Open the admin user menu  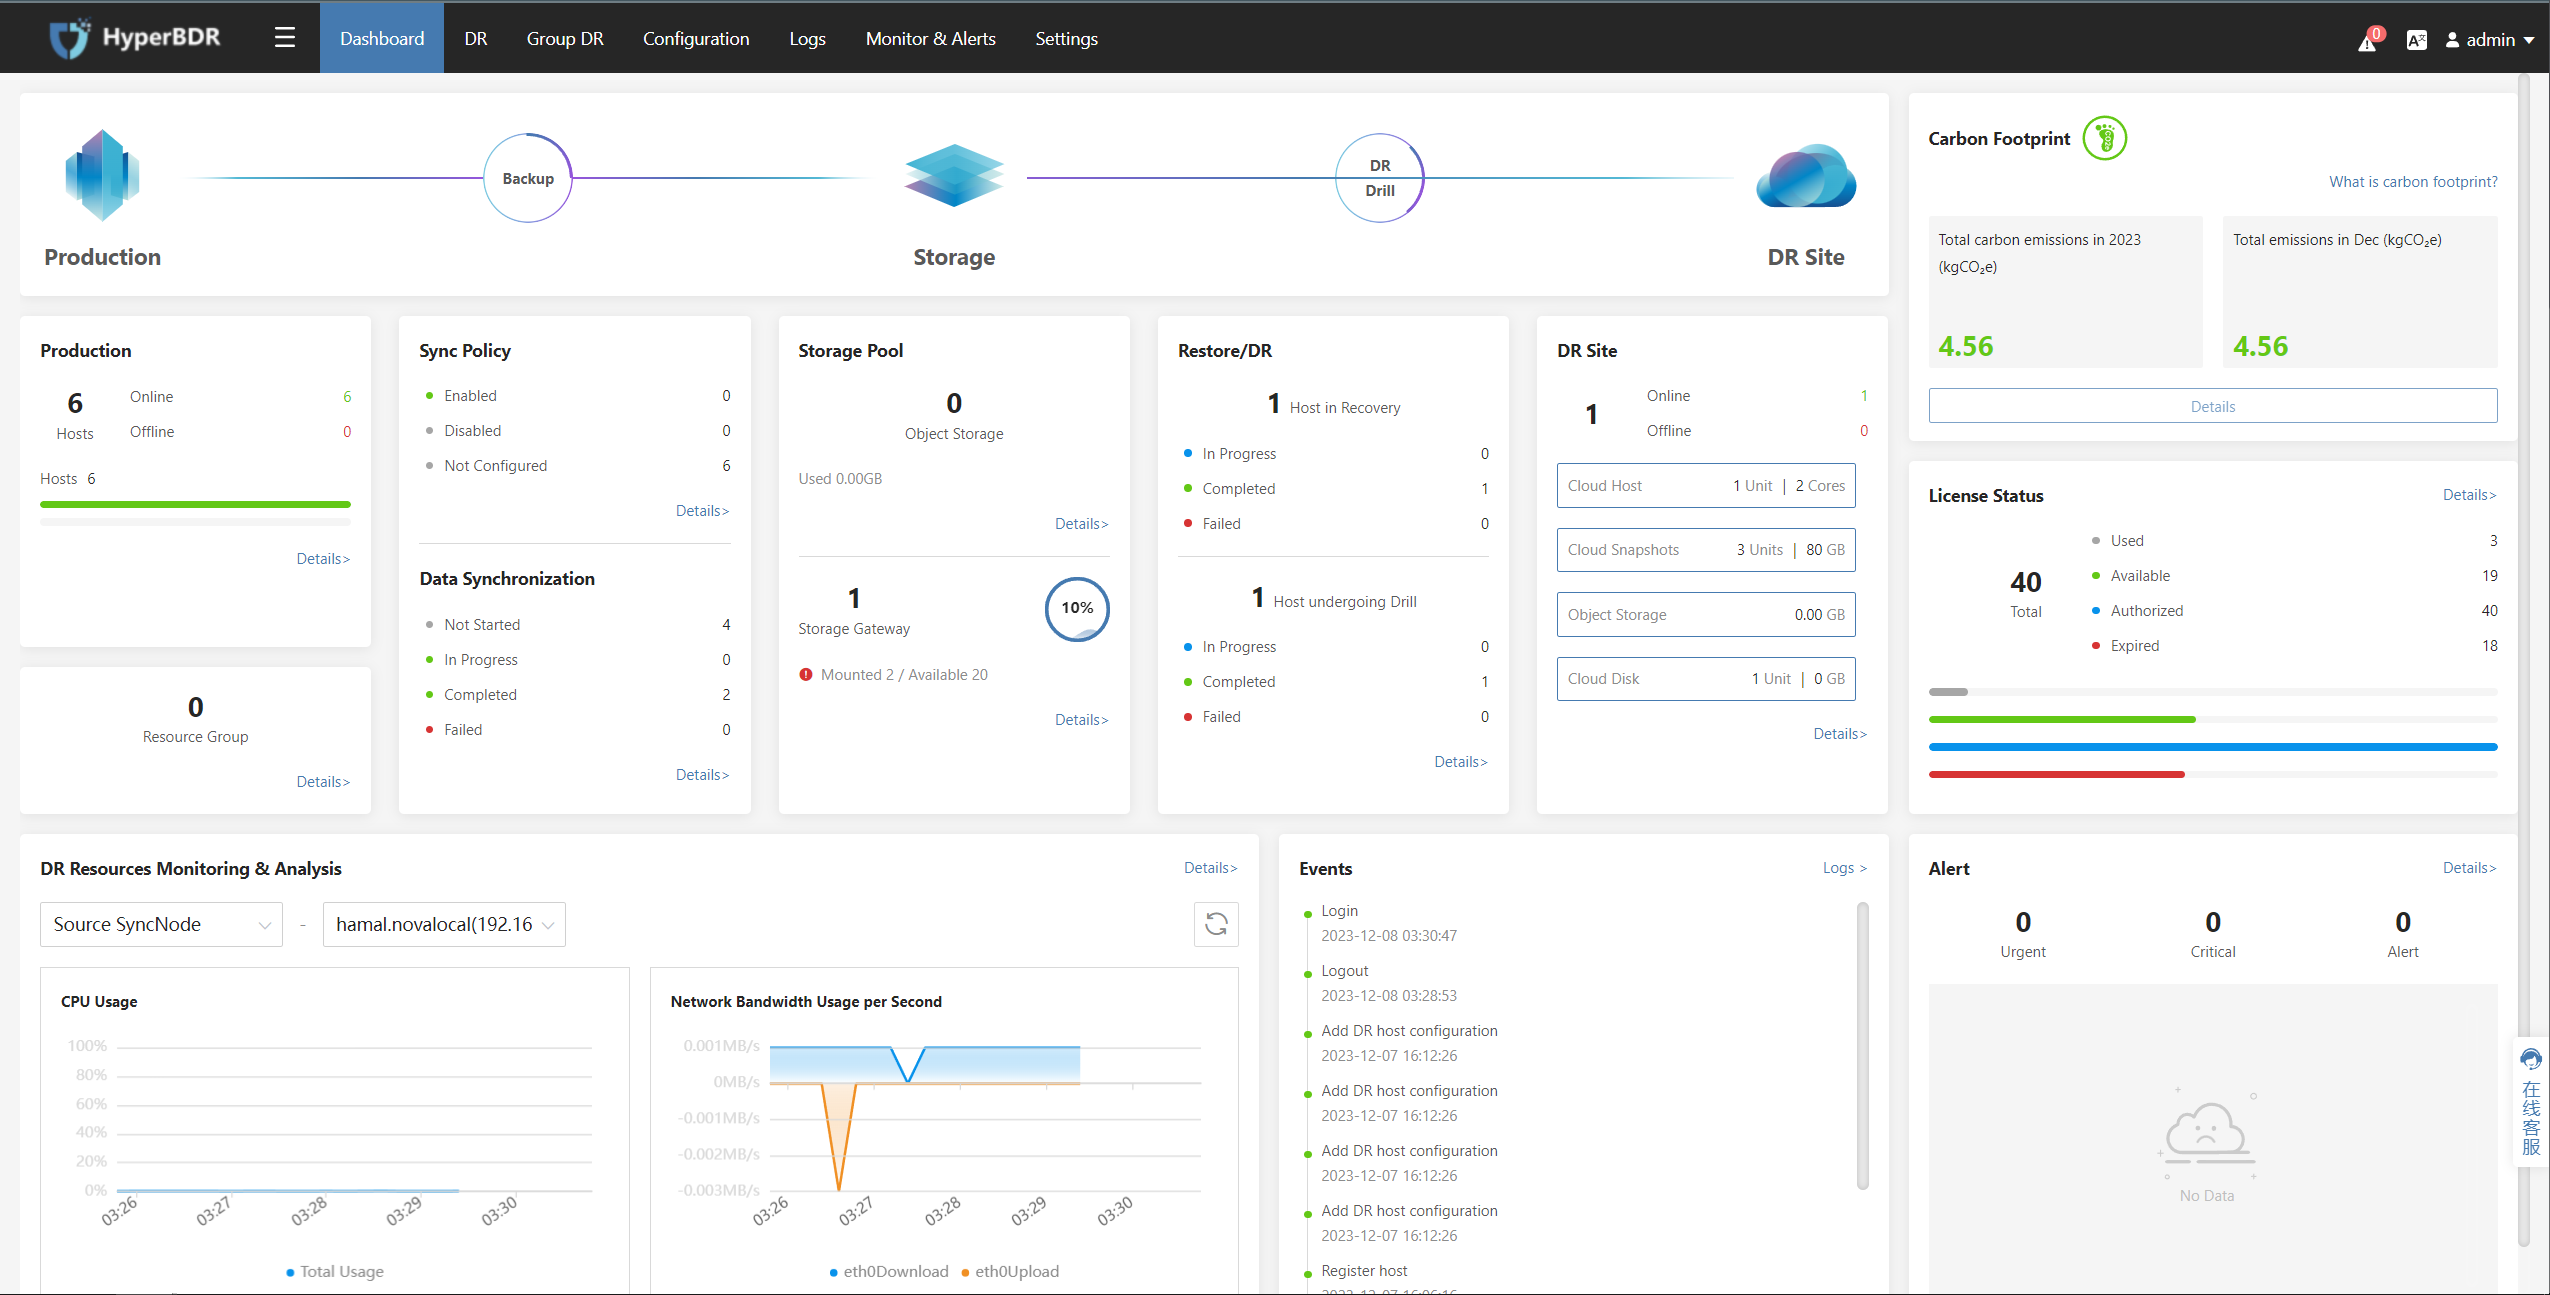pos(2489,40)
